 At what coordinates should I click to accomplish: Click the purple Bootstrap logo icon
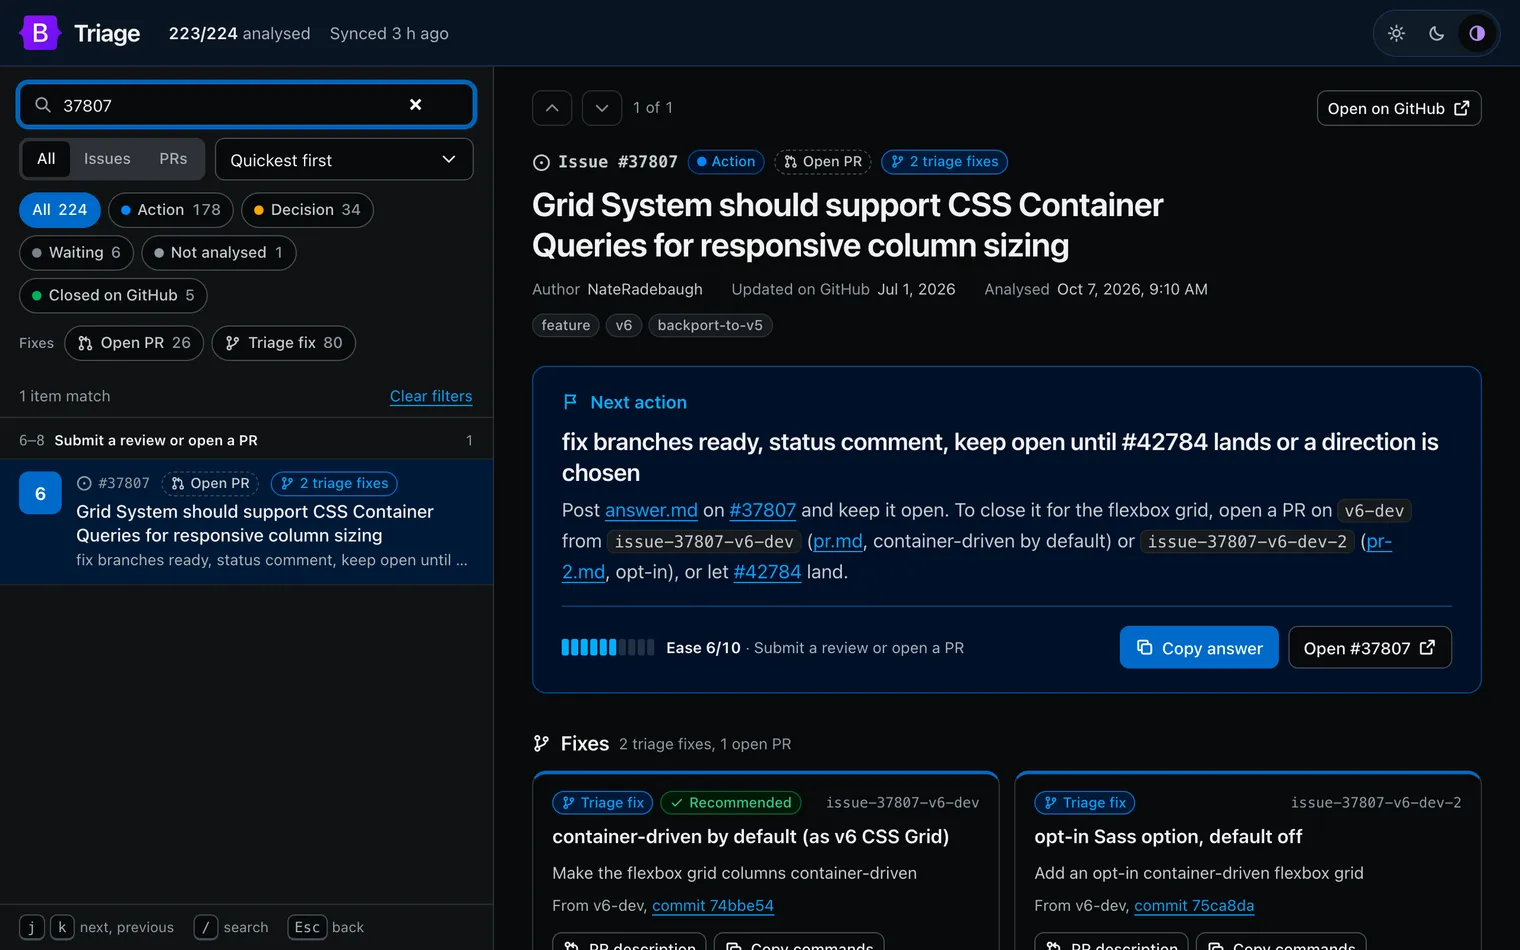(x=40, y=33)
